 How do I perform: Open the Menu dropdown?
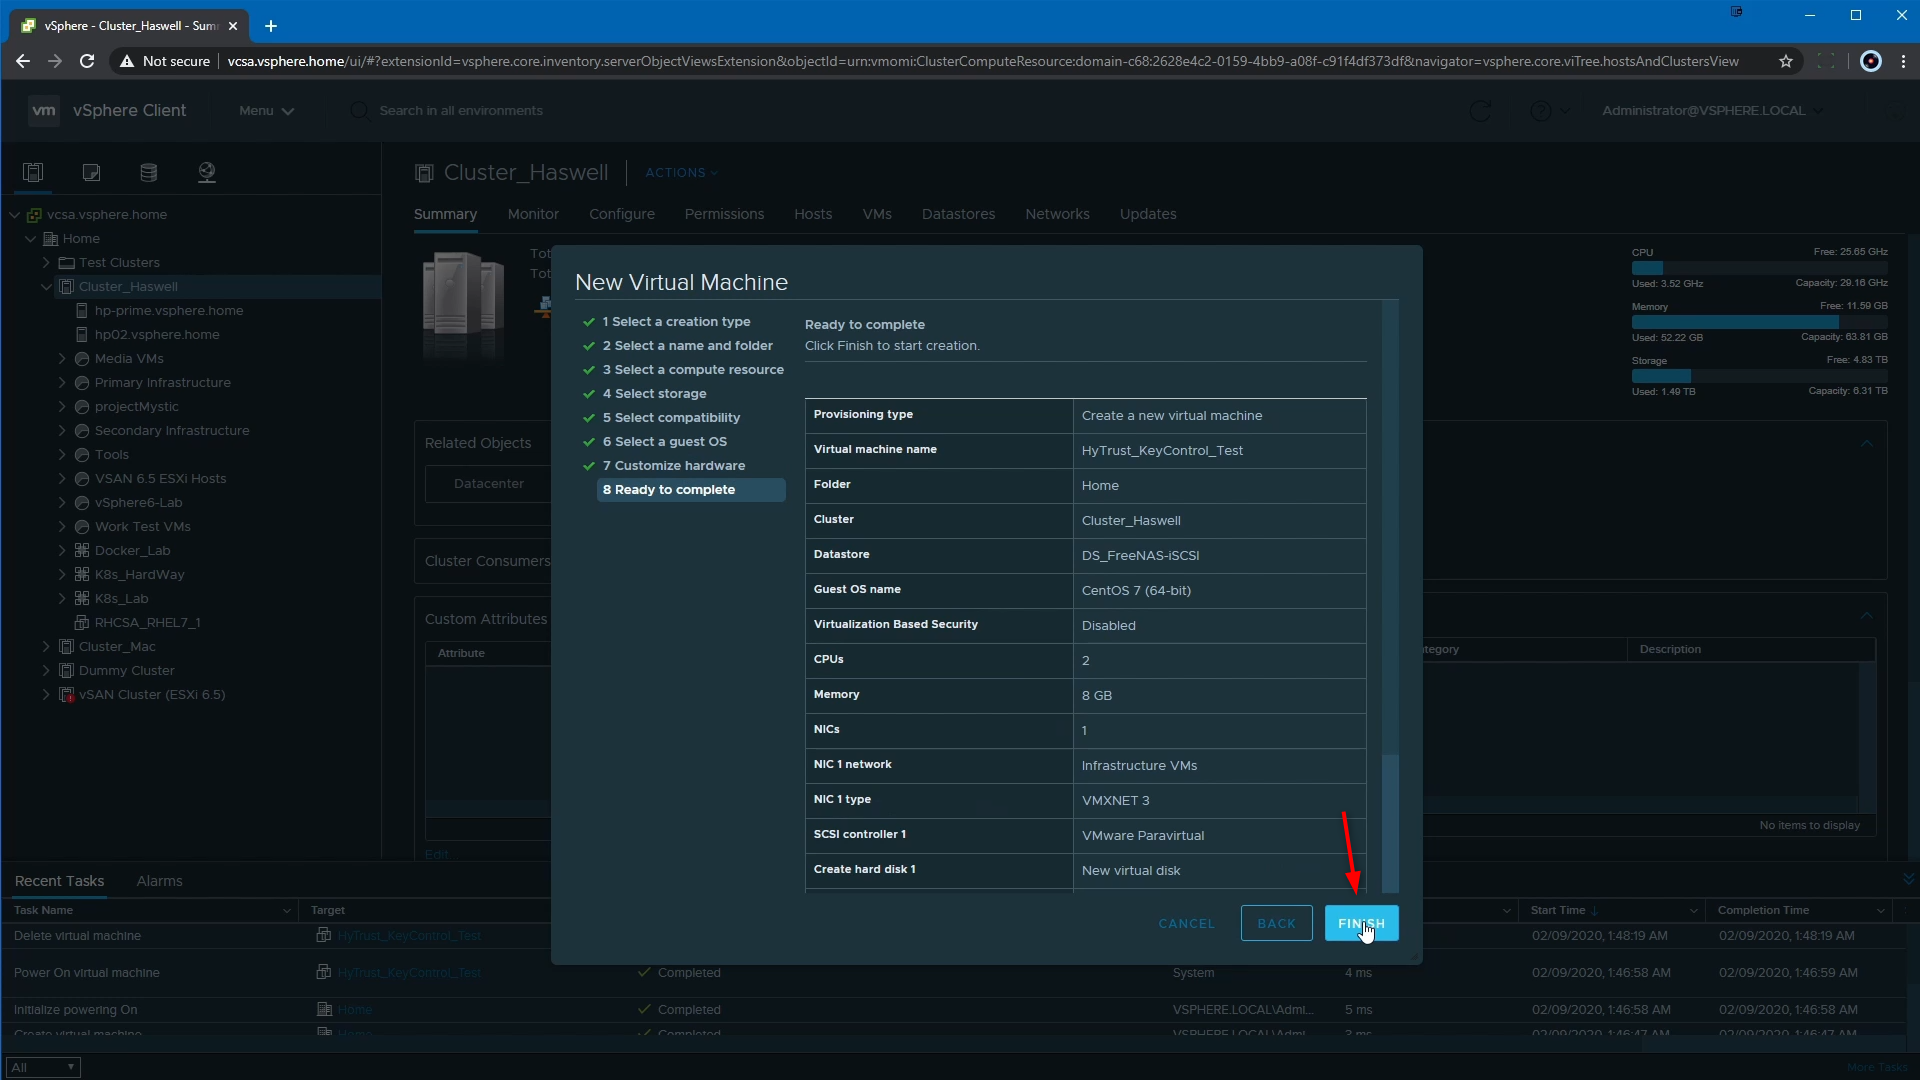pyautogui.click(x=266, y=111)
